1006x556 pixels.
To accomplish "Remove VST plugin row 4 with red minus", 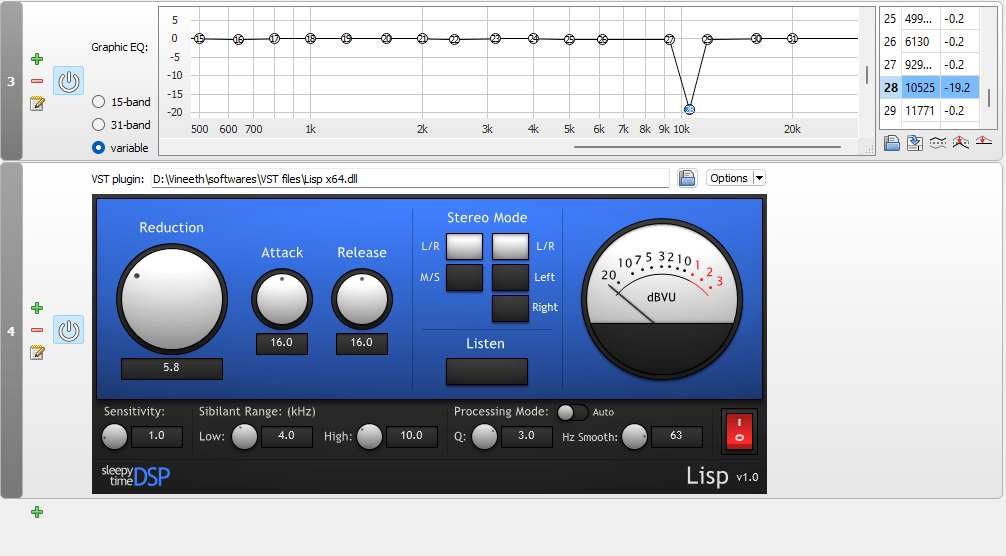I will [37, 330].
